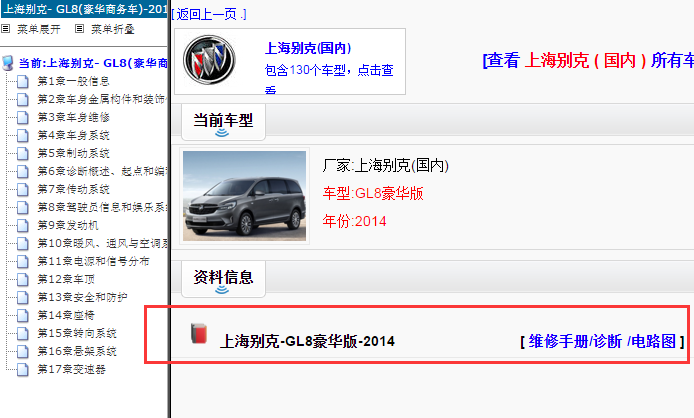This screenshot has width=694, height=418.
Task: Click the Buick logo image
Action: coord(209,60)
